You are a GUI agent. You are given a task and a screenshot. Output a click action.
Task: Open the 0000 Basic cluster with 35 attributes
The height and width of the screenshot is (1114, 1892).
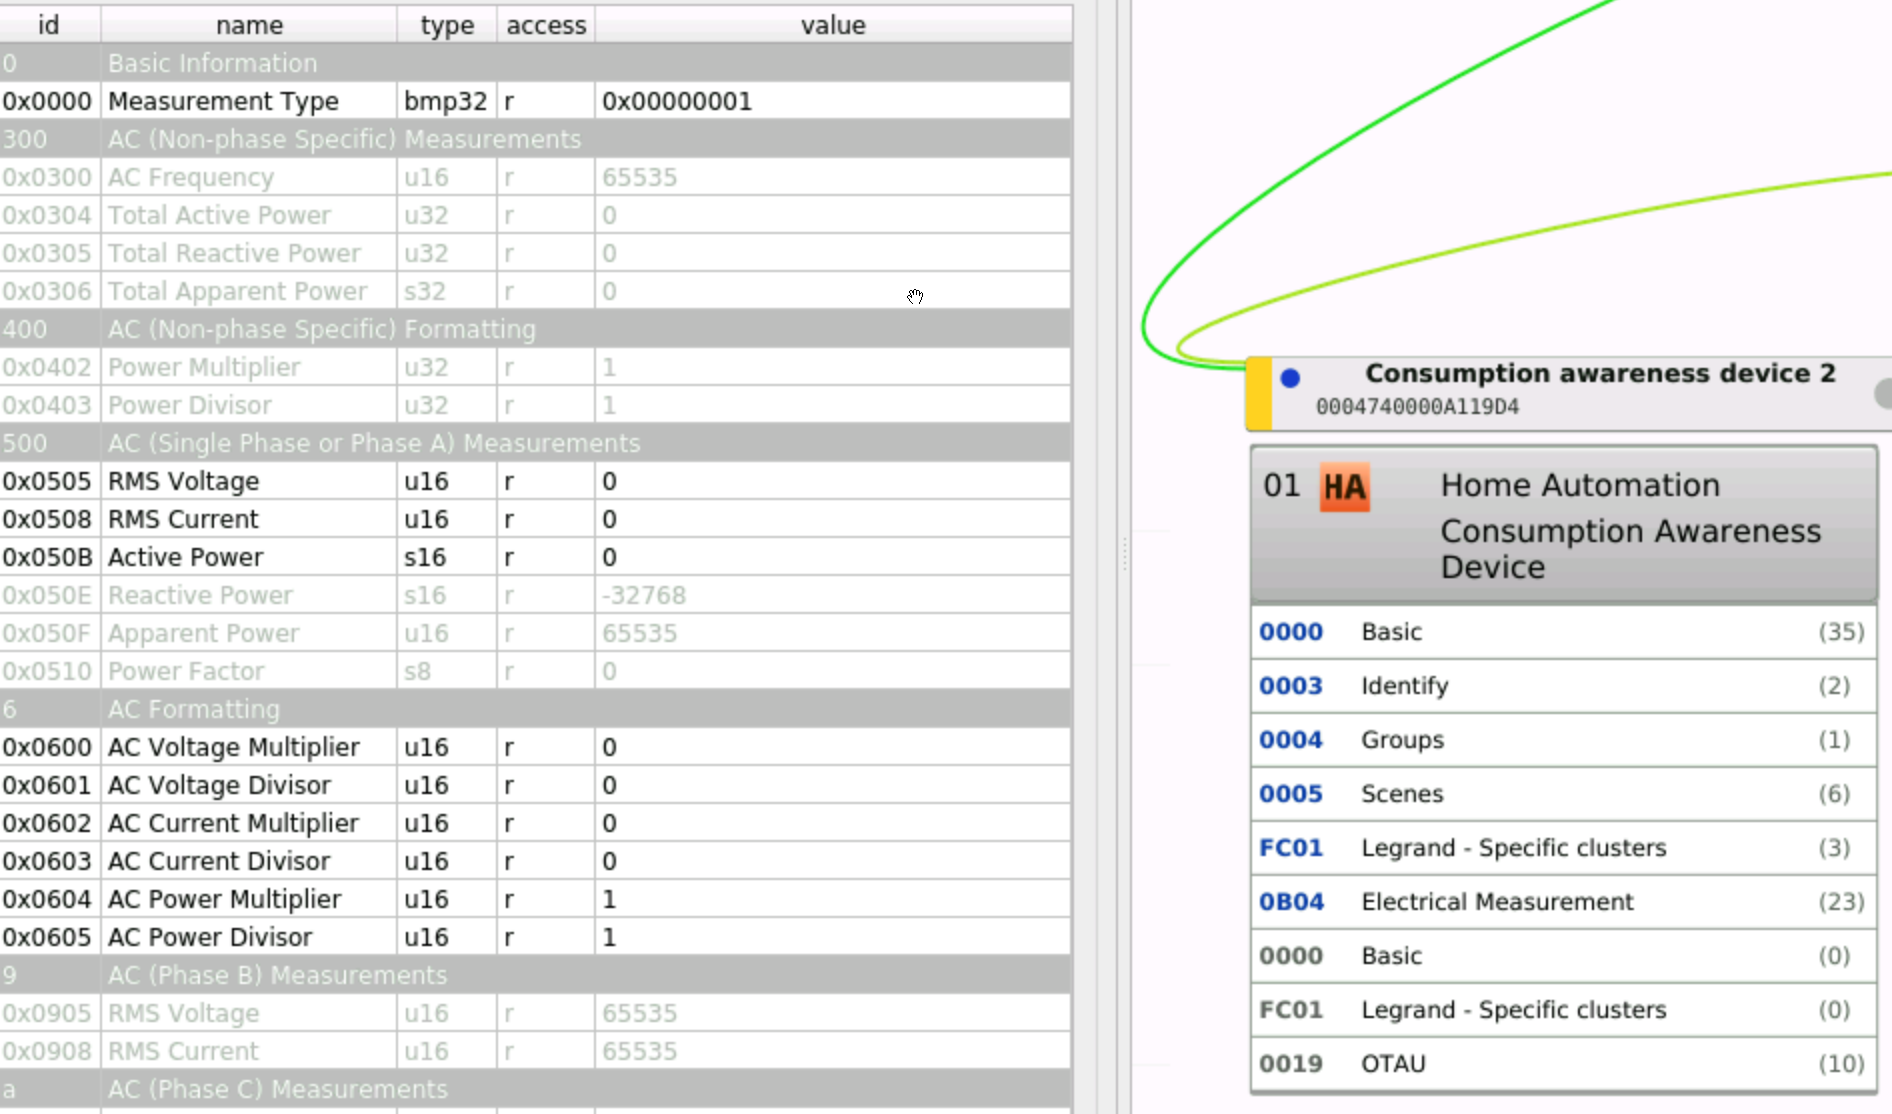point(1563,632)
